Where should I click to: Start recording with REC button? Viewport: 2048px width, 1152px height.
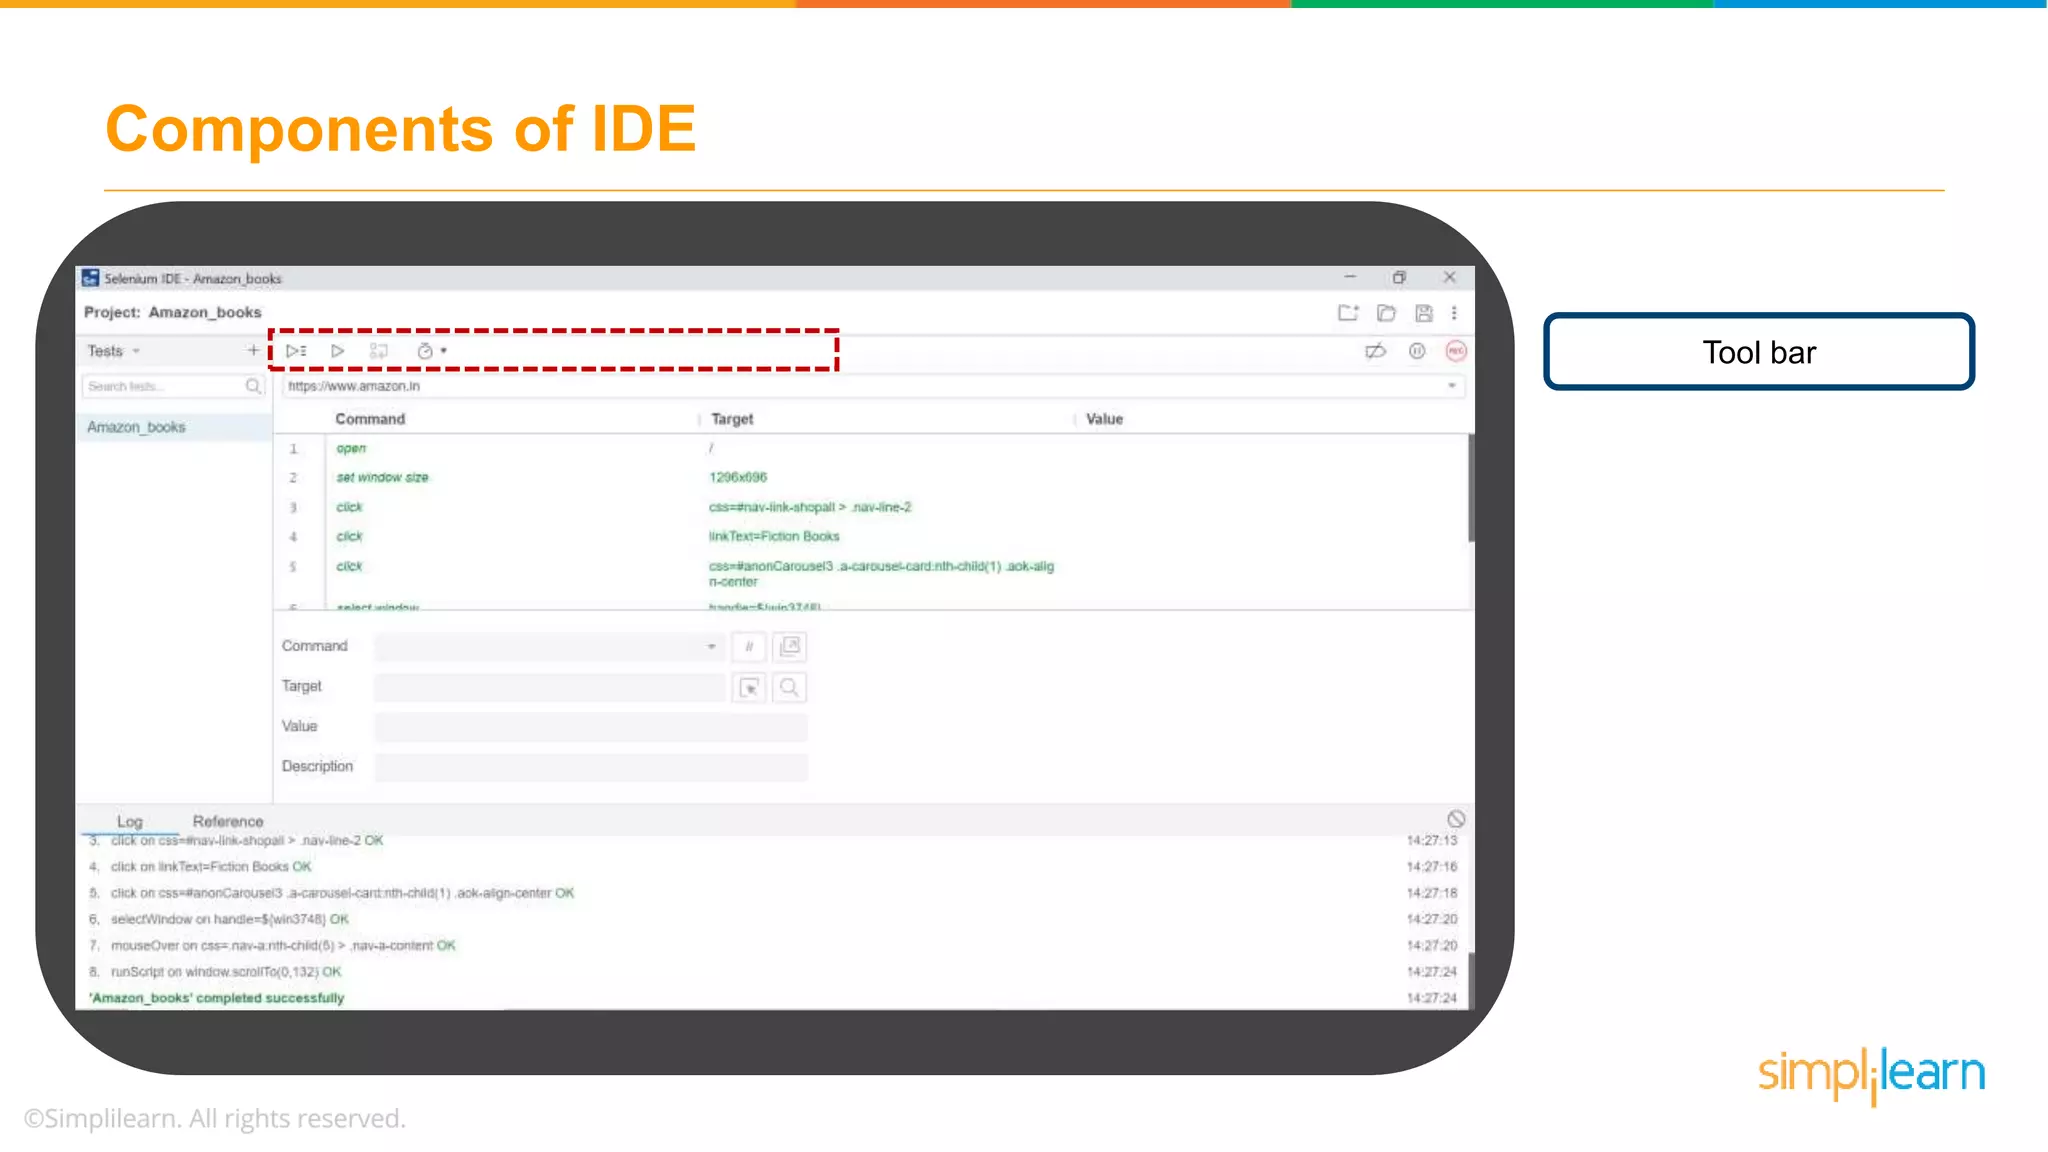coord(1456,351)
